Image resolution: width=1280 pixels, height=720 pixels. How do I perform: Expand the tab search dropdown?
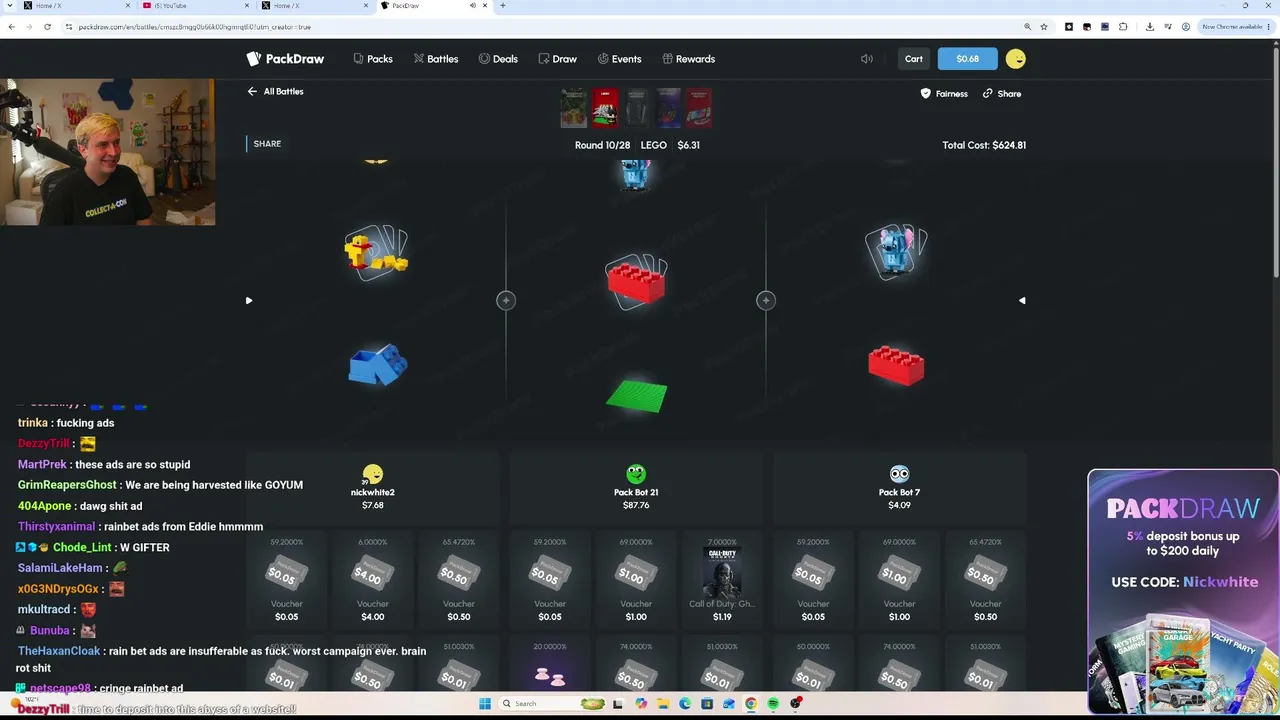point(11,6)
